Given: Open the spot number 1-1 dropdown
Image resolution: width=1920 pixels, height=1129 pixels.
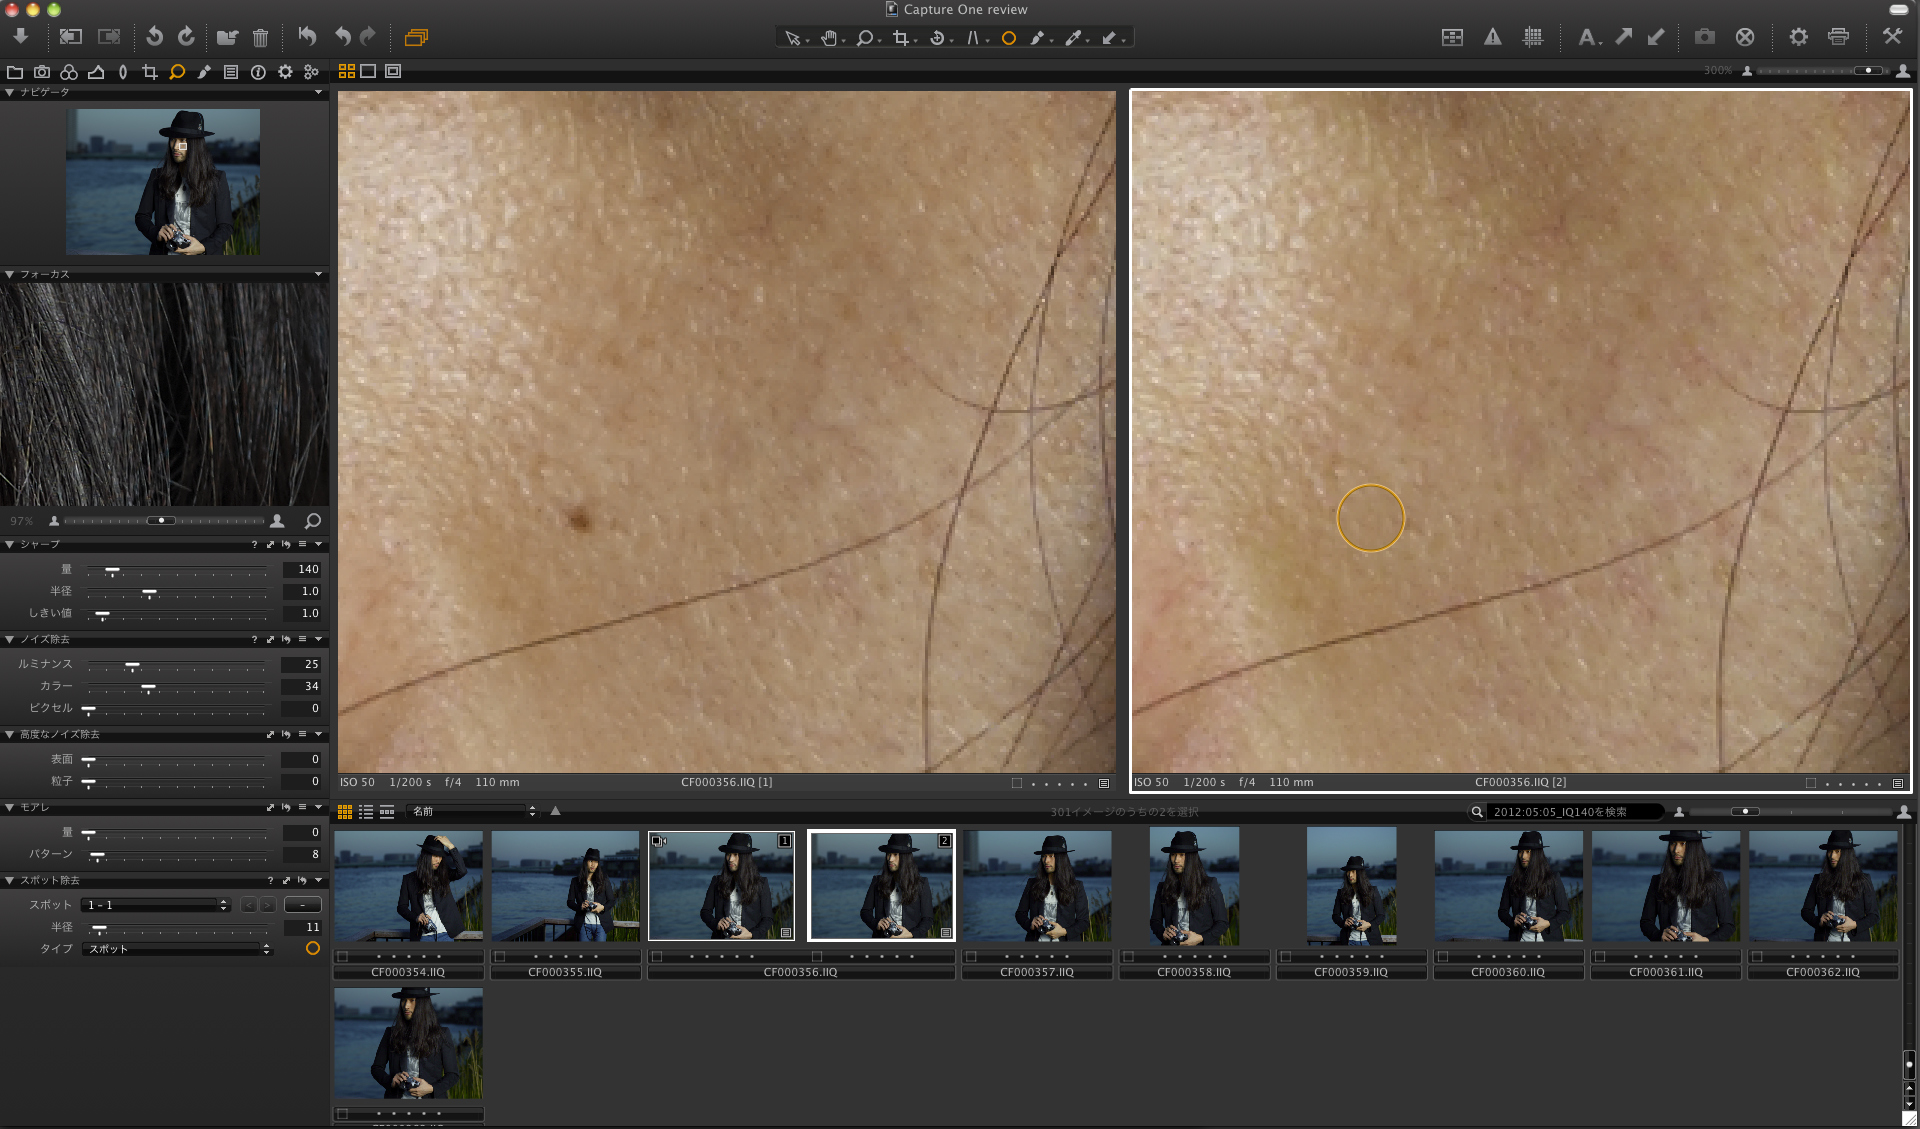Looking at the screenshot, I should click(x=156, y=905).
